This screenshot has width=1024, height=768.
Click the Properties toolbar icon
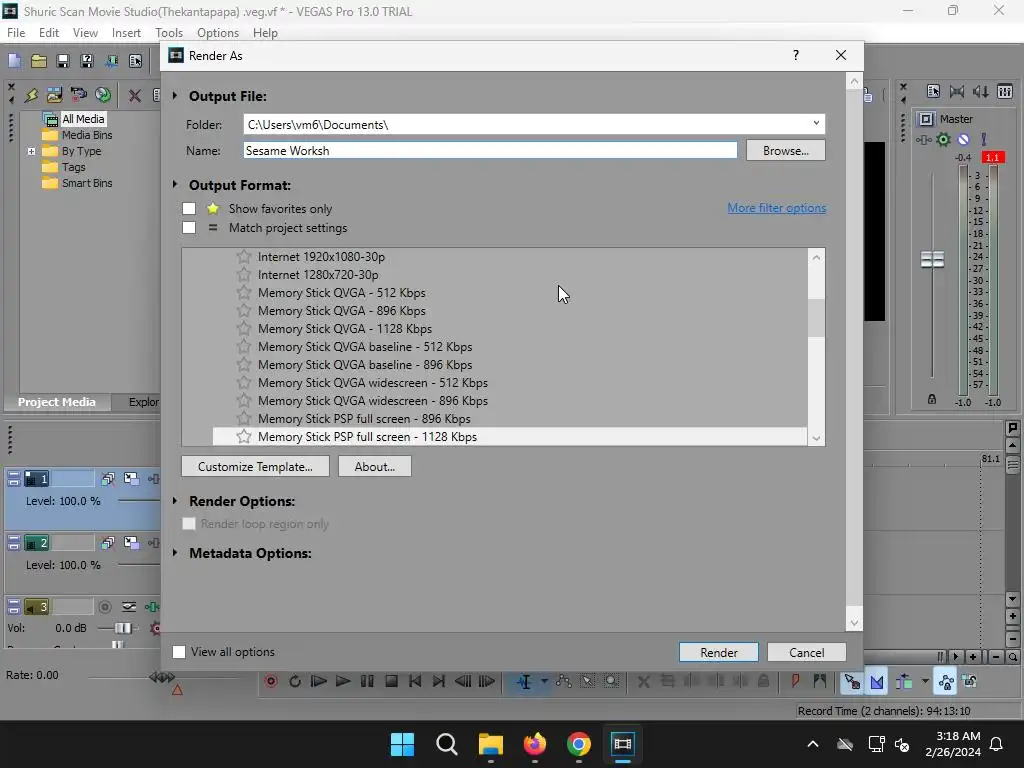(x=135, y=61)
